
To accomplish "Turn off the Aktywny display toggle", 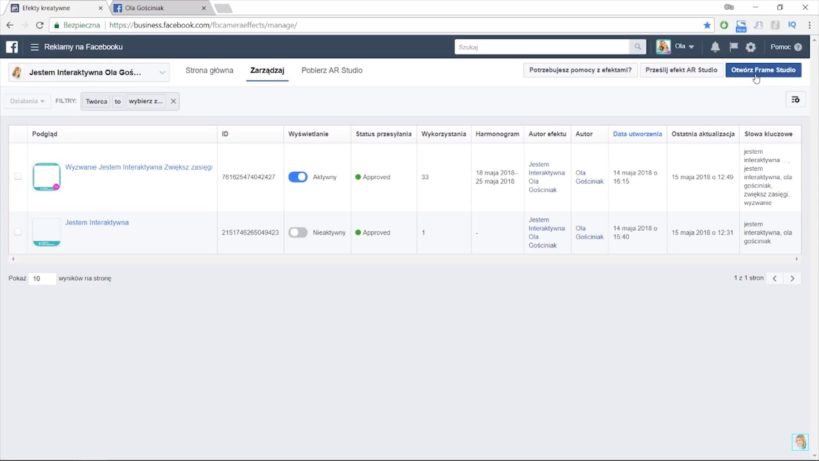I will [x=298, y=177].
